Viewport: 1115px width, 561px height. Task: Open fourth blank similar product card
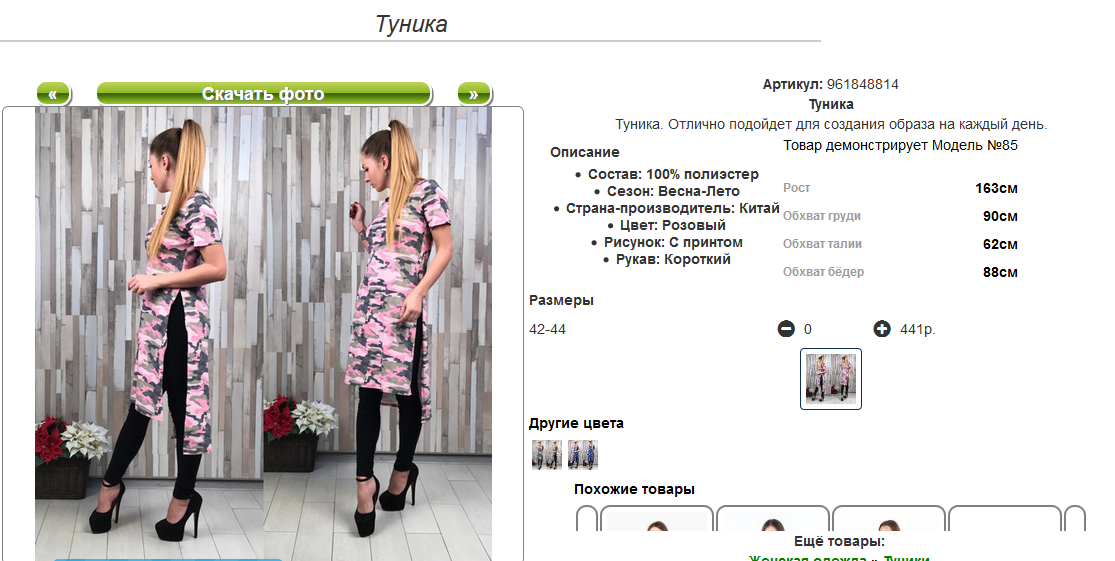click(x=1005, y=518)
